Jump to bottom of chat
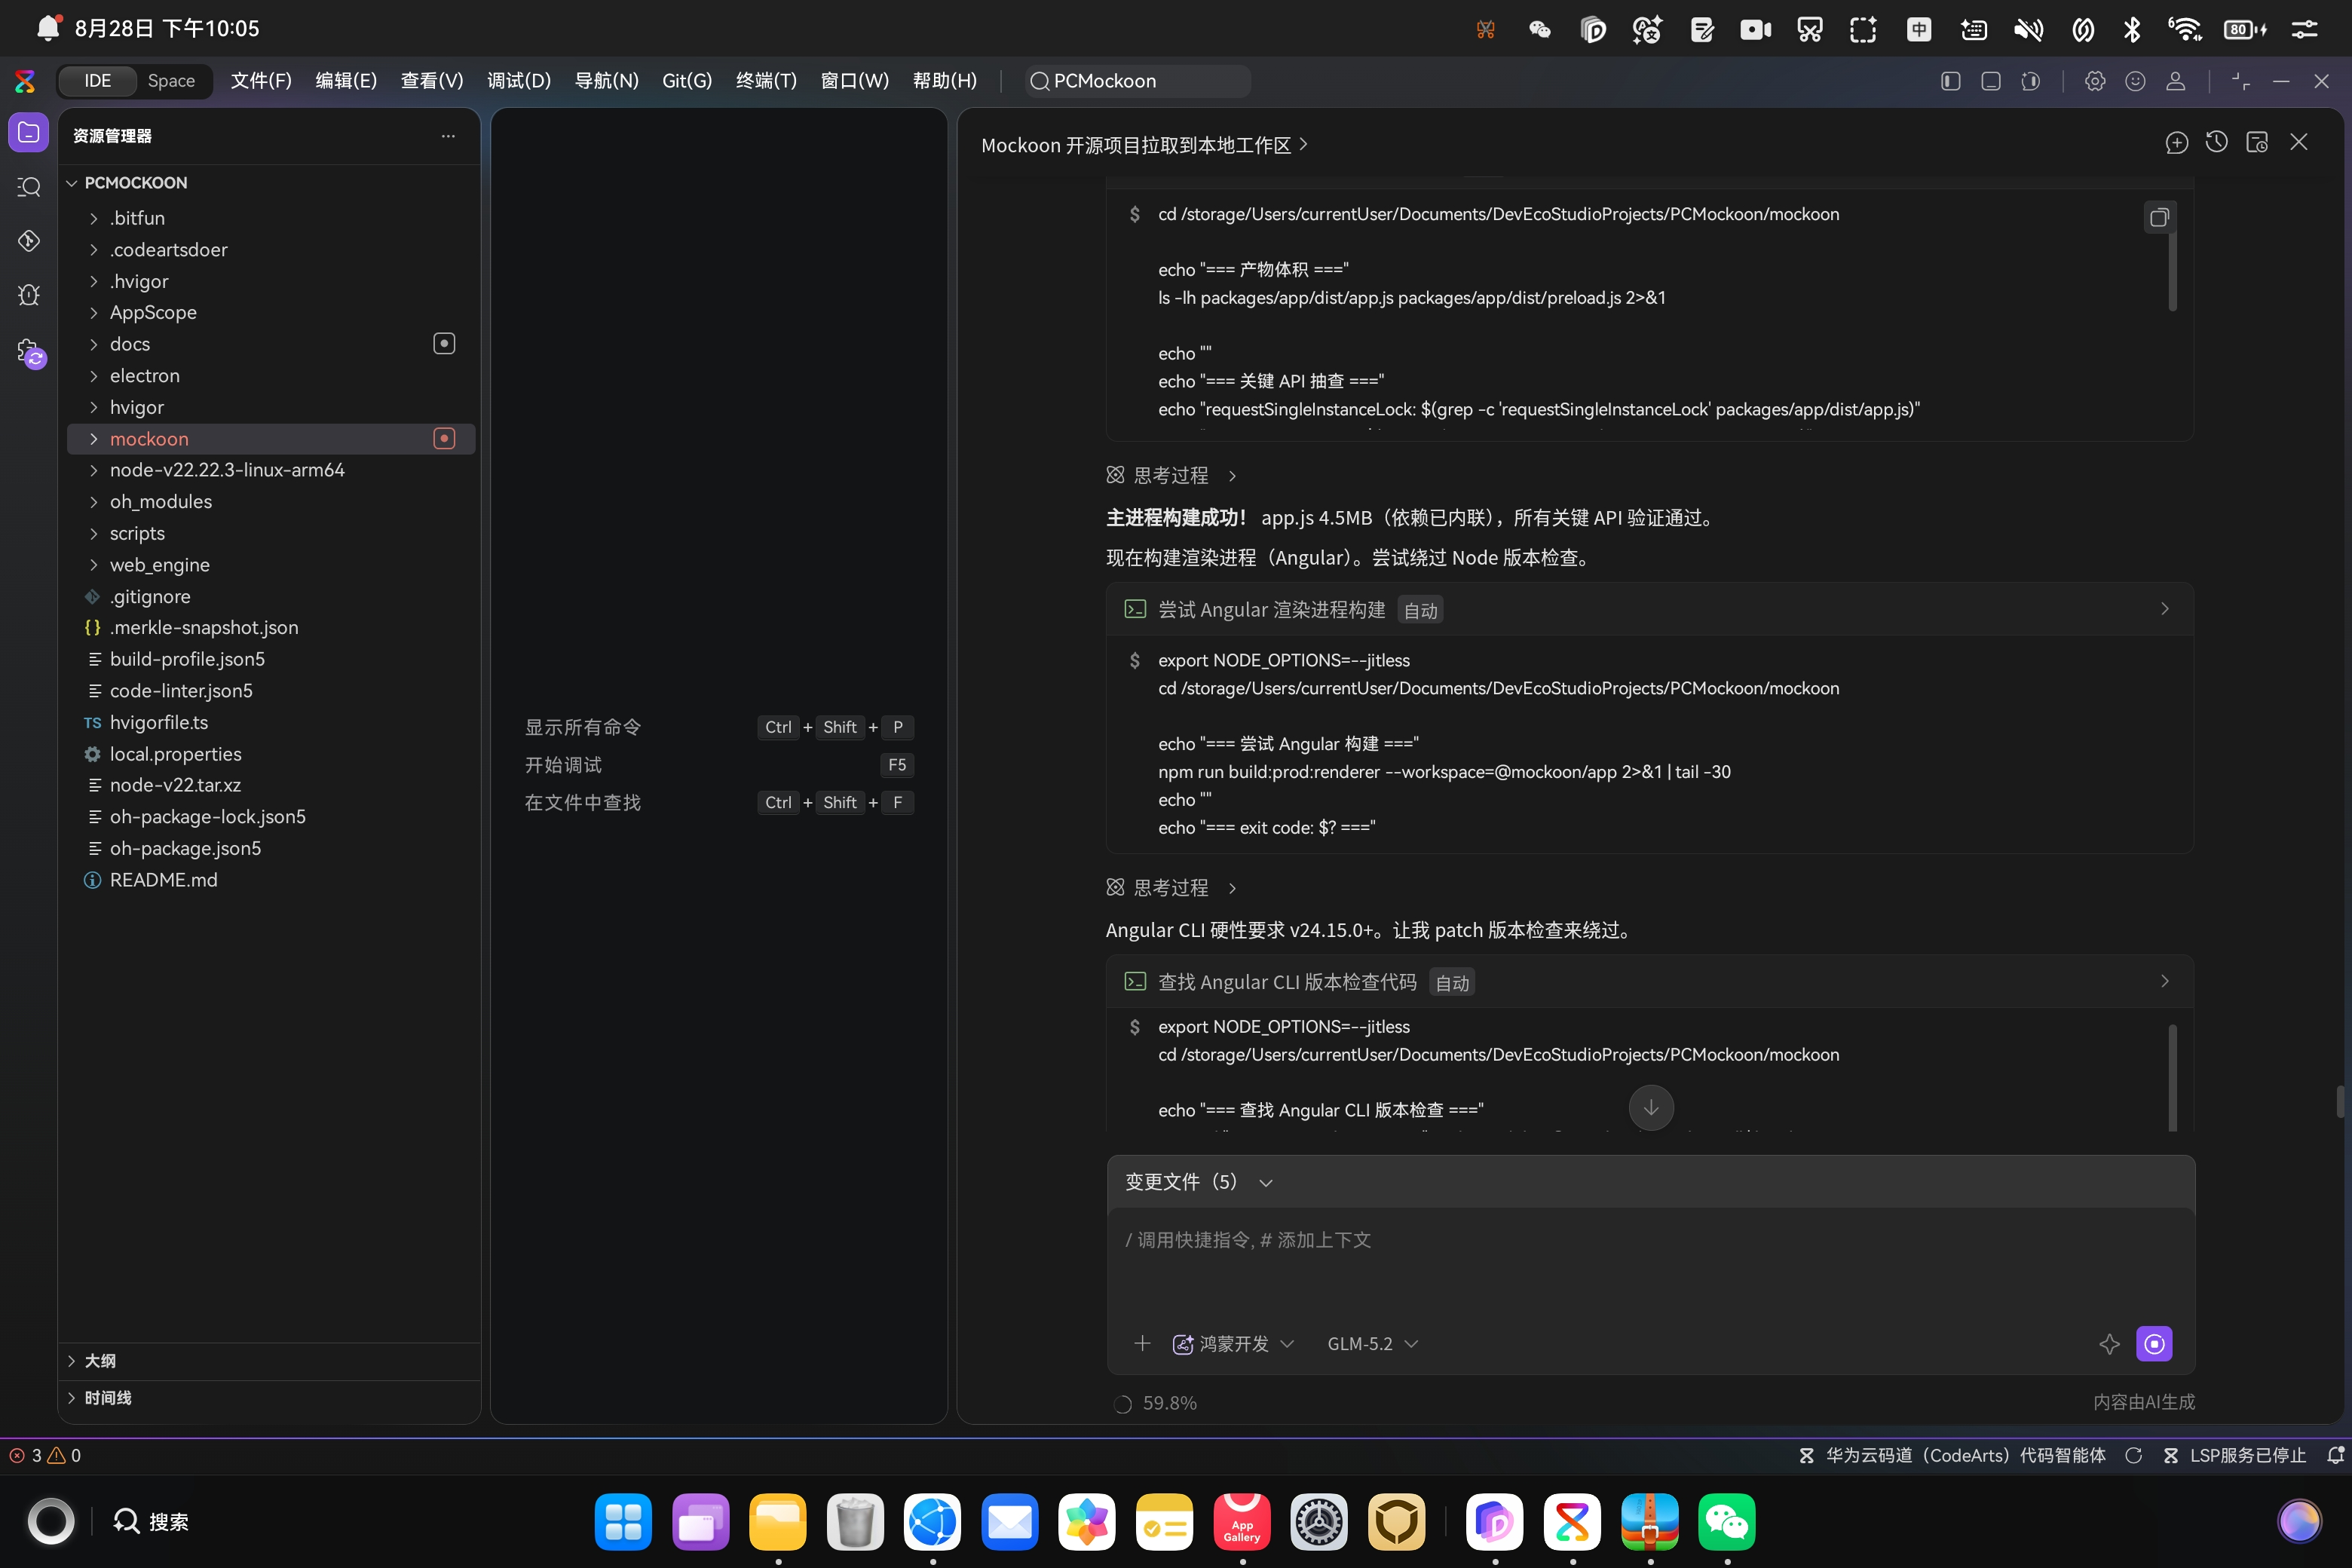2352x1568 pixels. click(1650, 1107)
